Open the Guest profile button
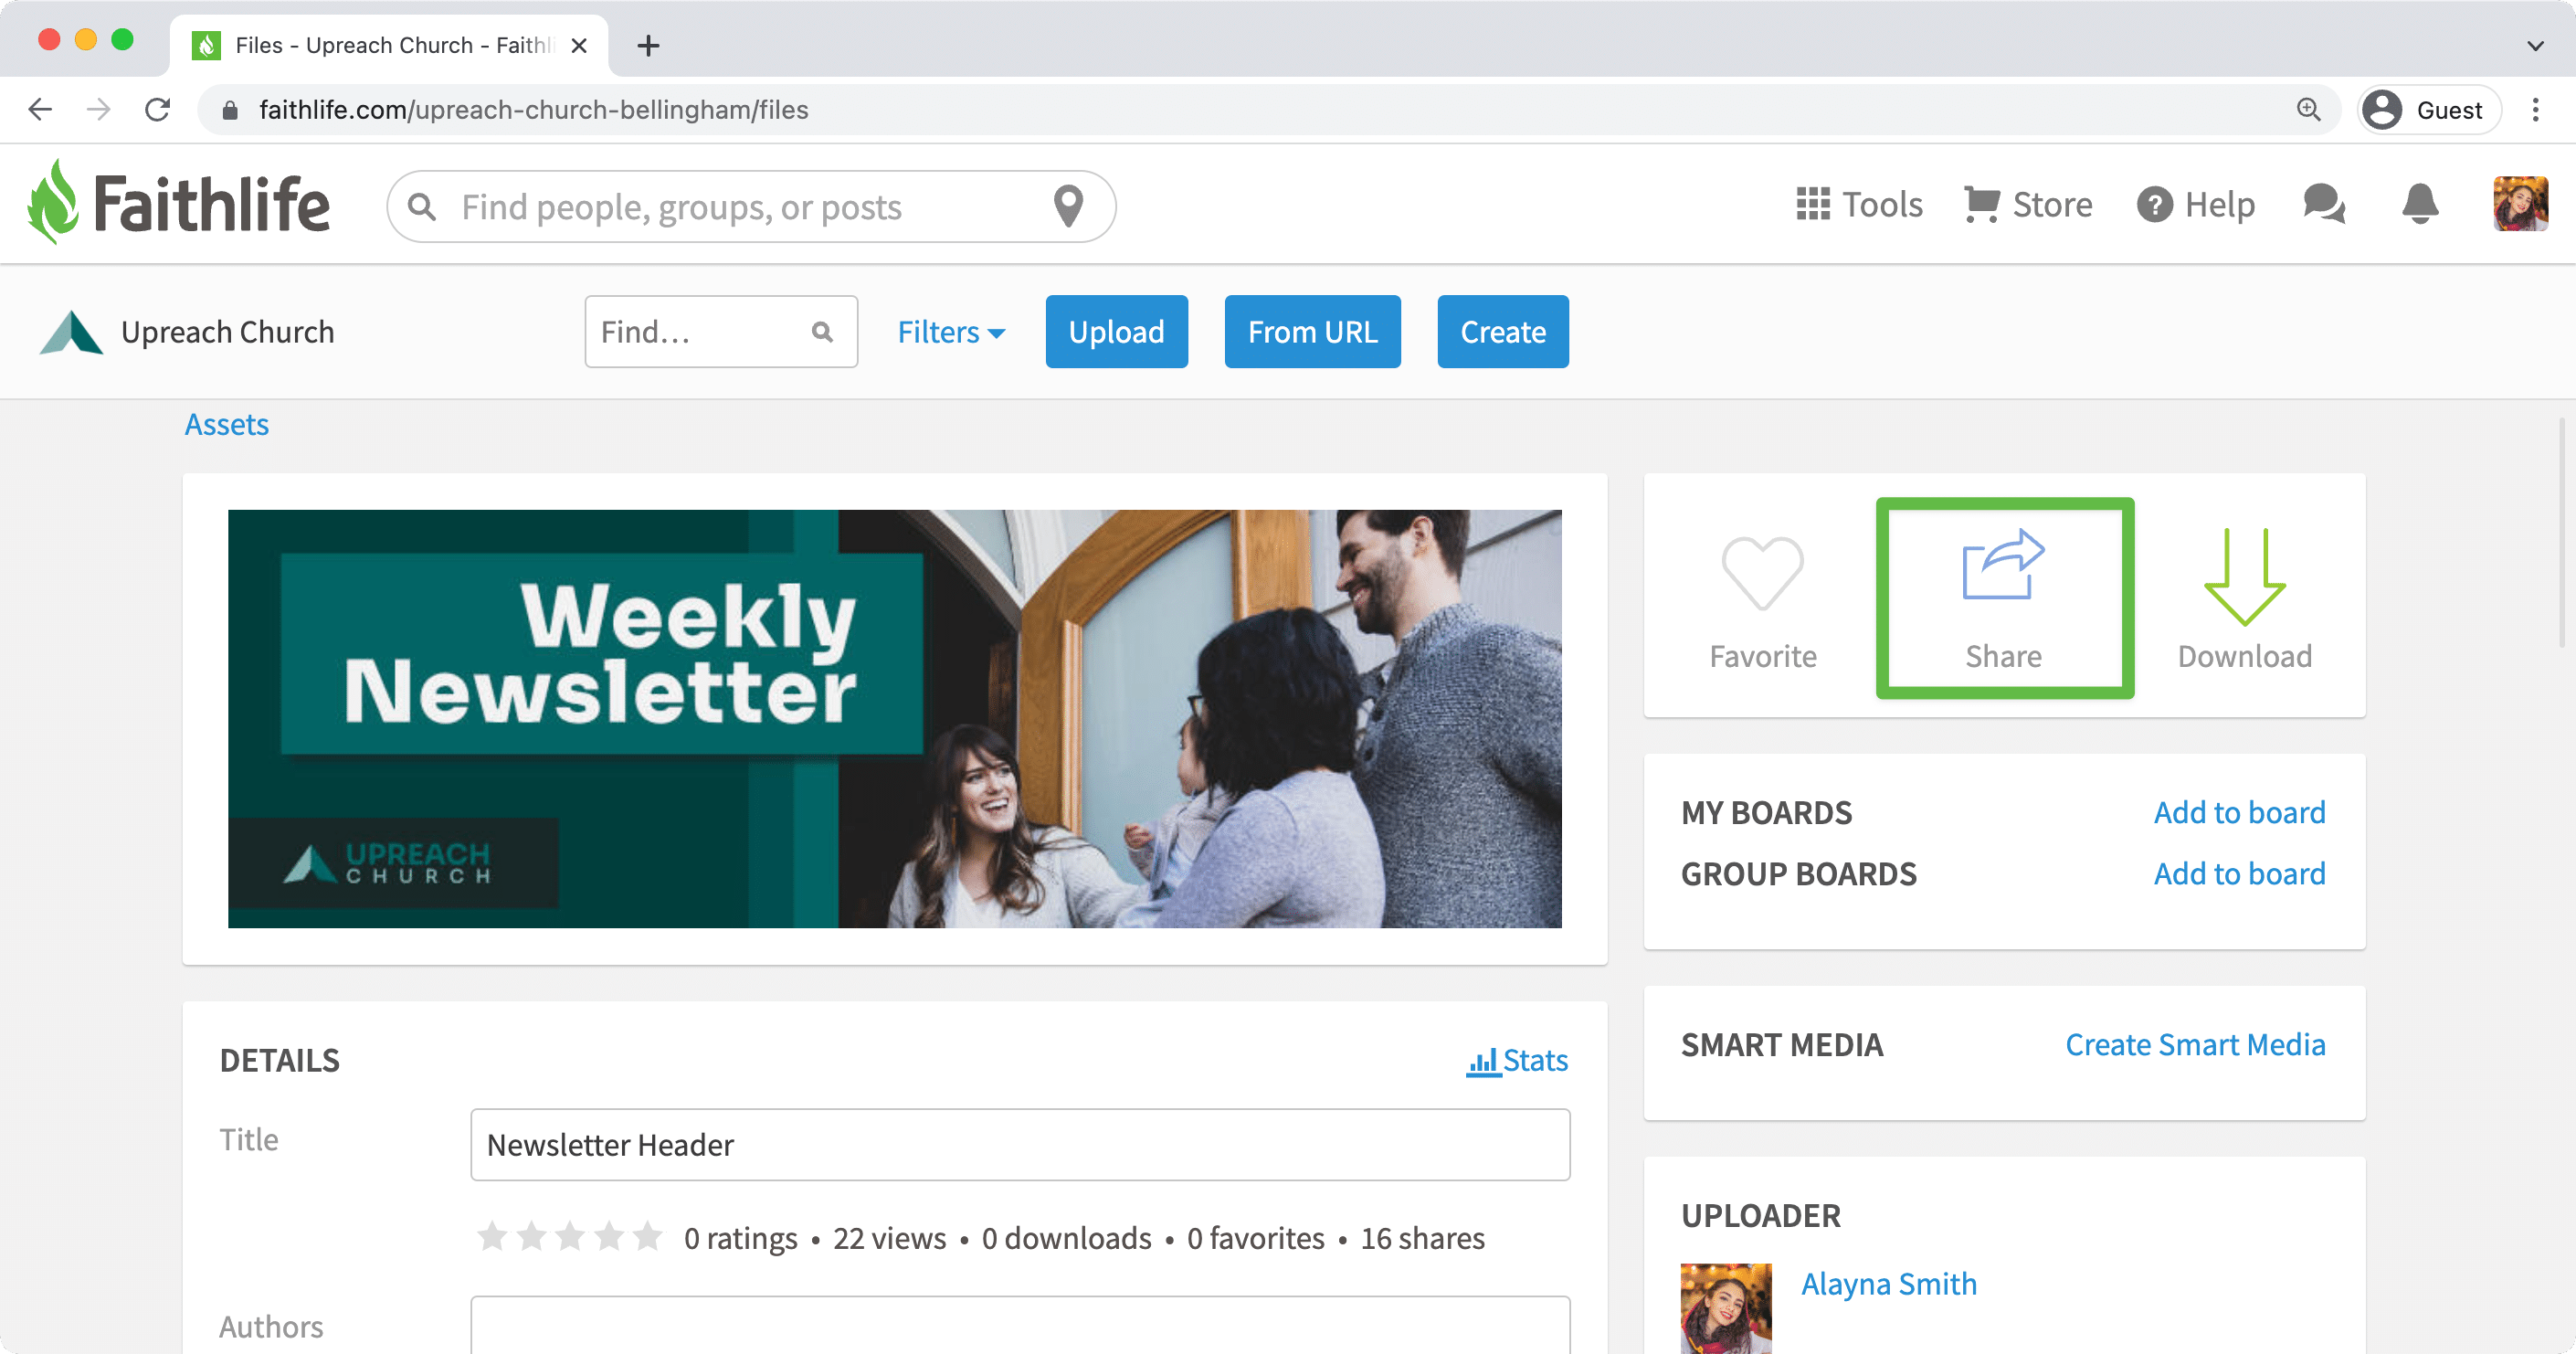2576x1354 pixels. click(2429, 109)
